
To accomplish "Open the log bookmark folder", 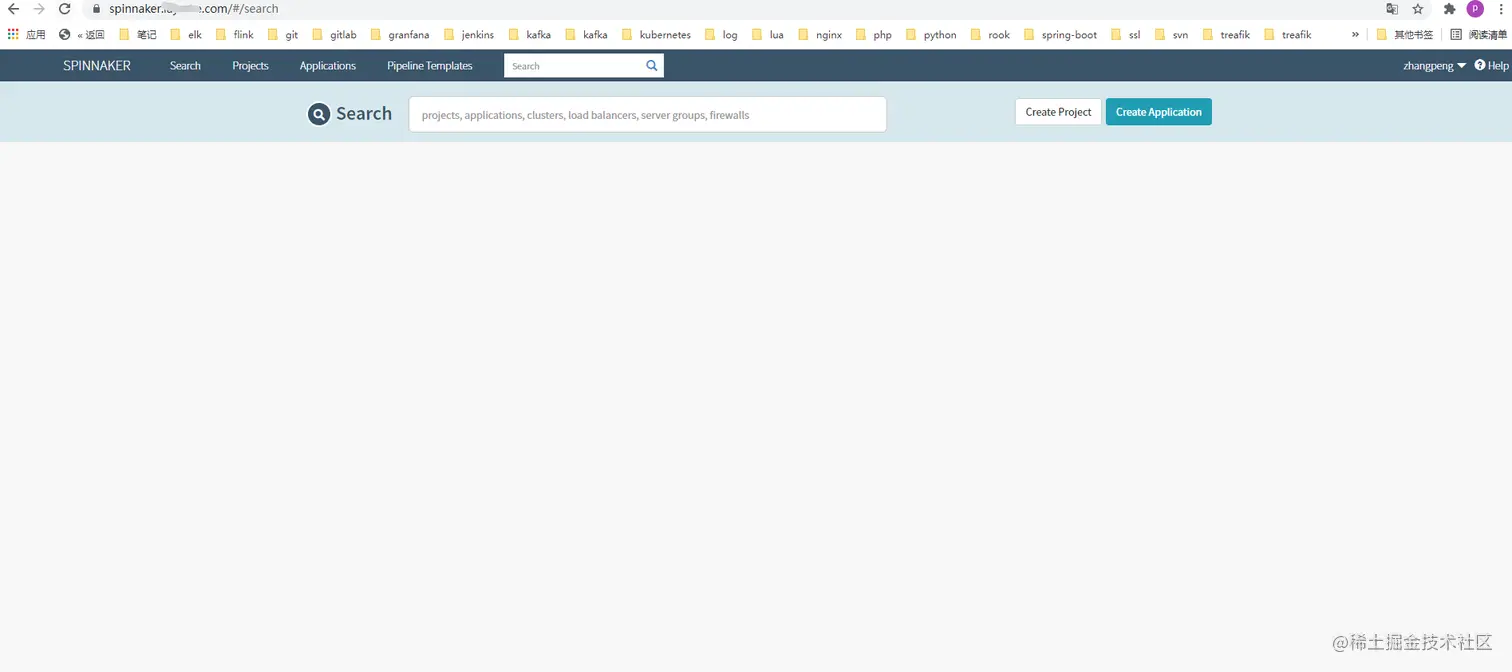I will pos(721,34).
